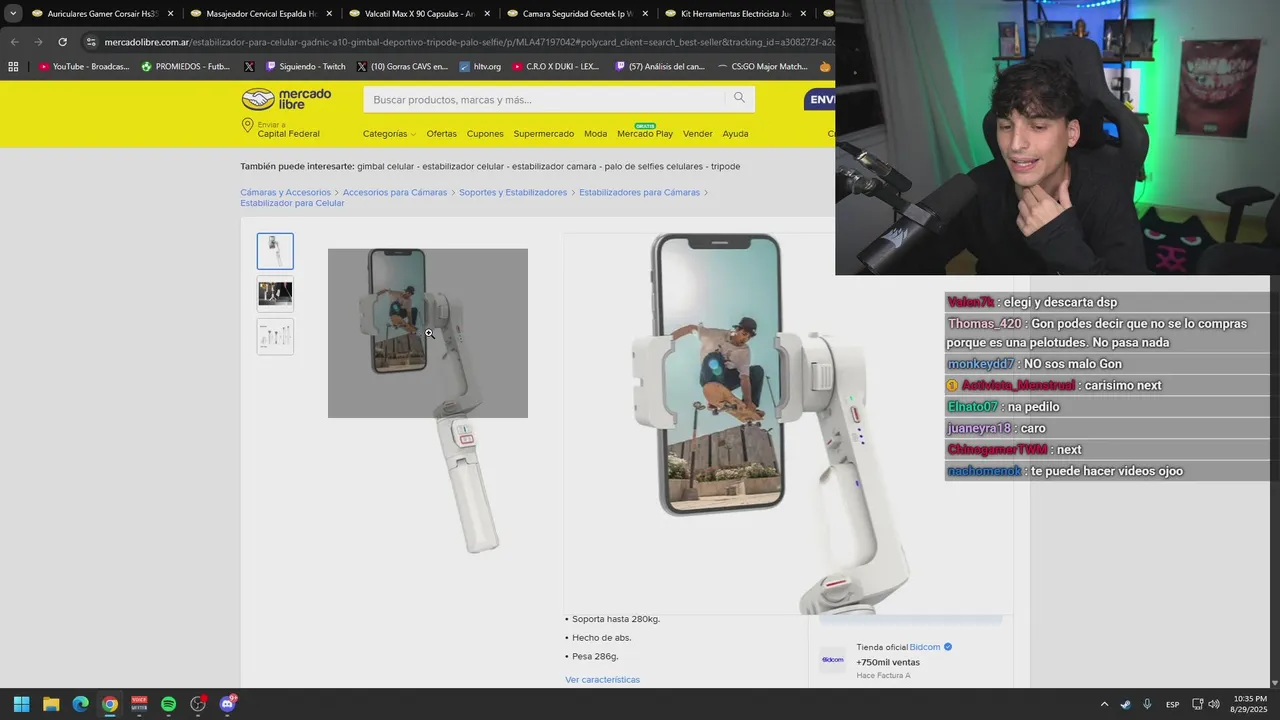The image size is (1280, 720).
Task: Open the '(10) Gorras CAVS en...' bookmark
Action: tap(402, 67)
